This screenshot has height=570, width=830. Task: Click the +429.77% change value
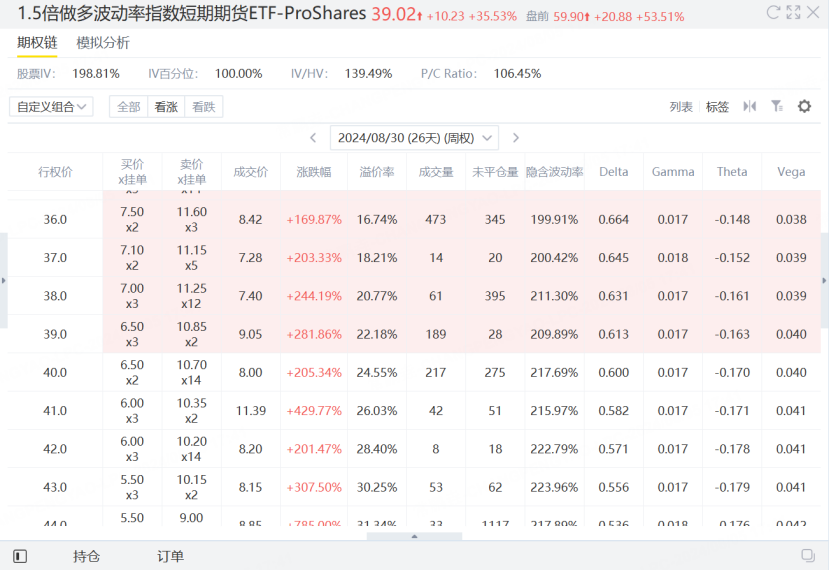point(314,411)
